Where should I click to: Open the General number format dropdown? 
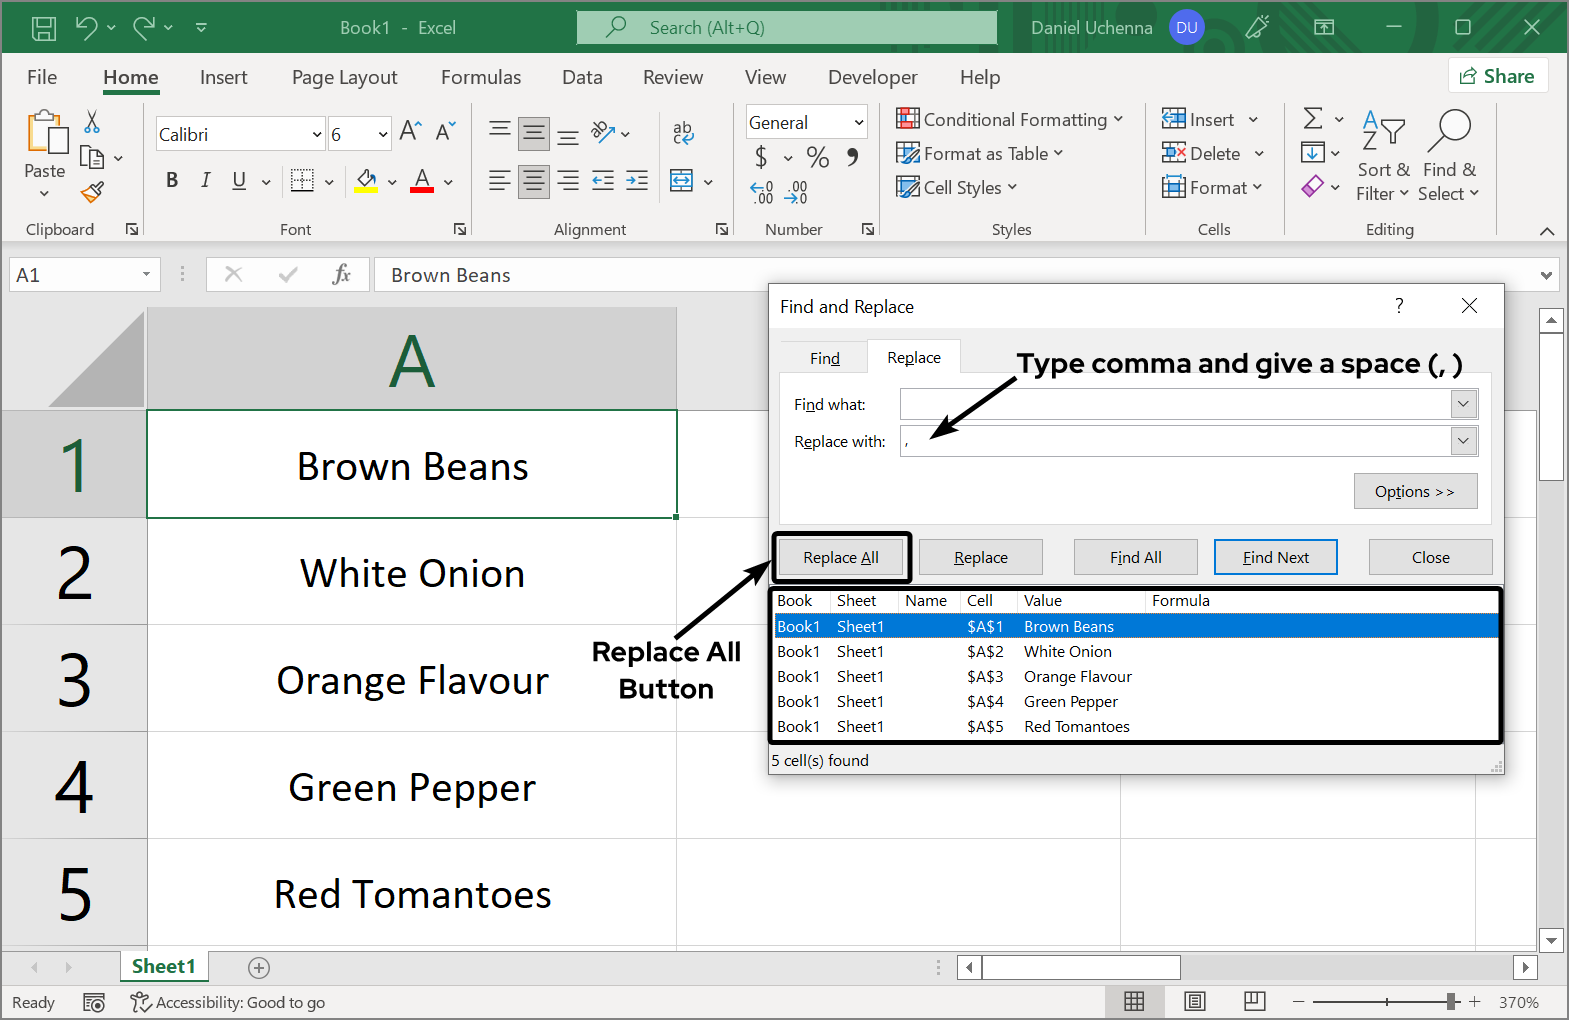(x=858, y=123)
